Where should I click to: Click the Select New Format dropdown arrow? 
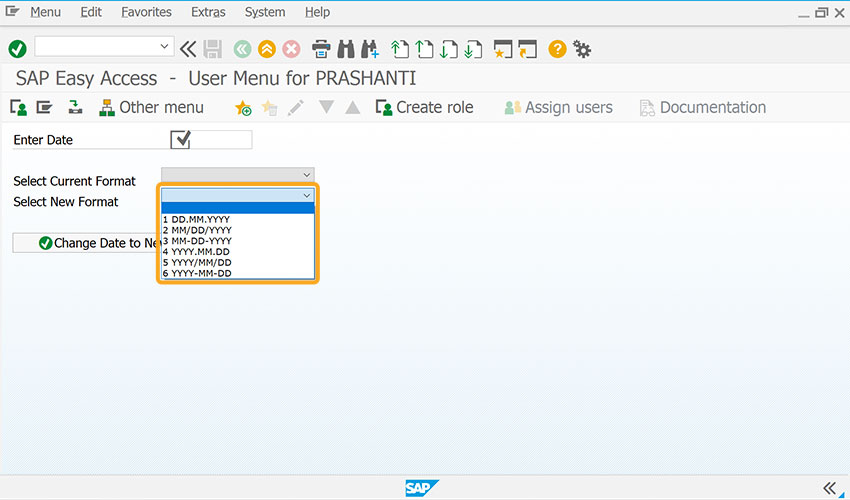[306, 195]
